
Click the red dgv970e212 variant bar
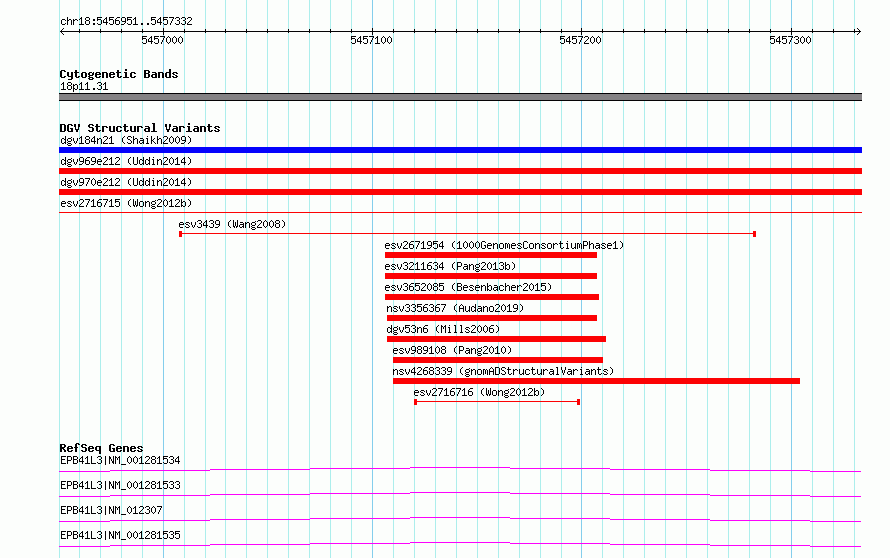[460, 192]
